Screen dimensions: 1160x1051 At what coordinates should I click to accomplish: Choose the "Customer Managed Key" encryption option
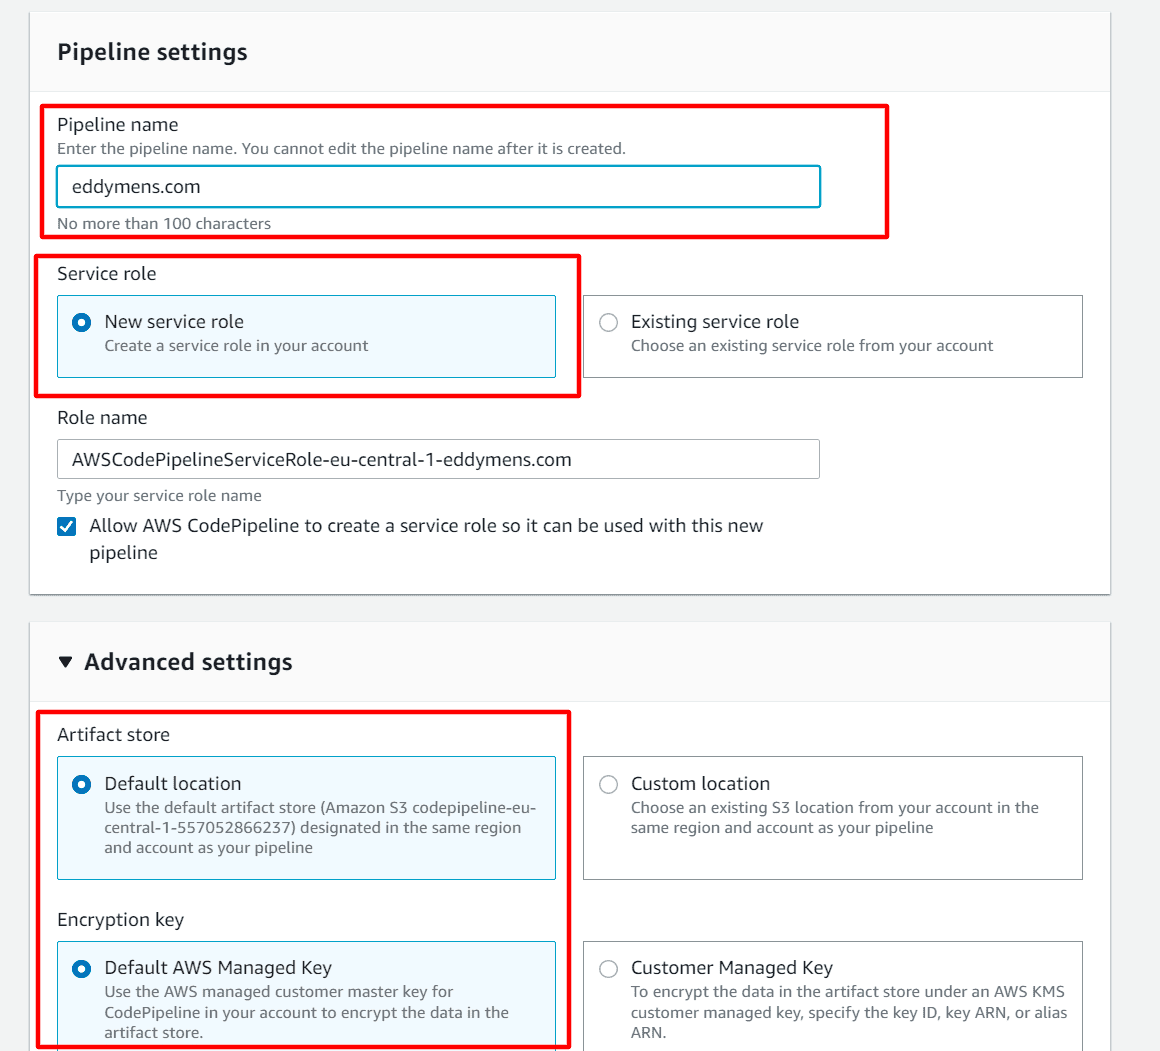coord(608,968)
